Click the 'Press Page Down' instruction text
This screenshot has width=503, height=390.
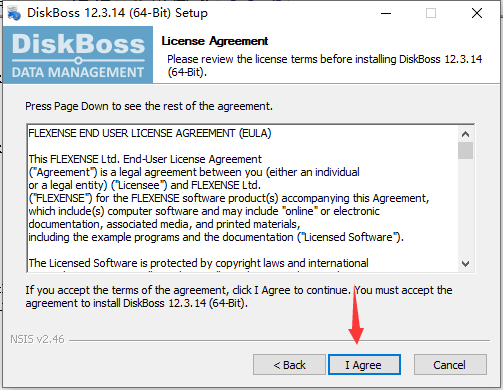click(149, 106)
